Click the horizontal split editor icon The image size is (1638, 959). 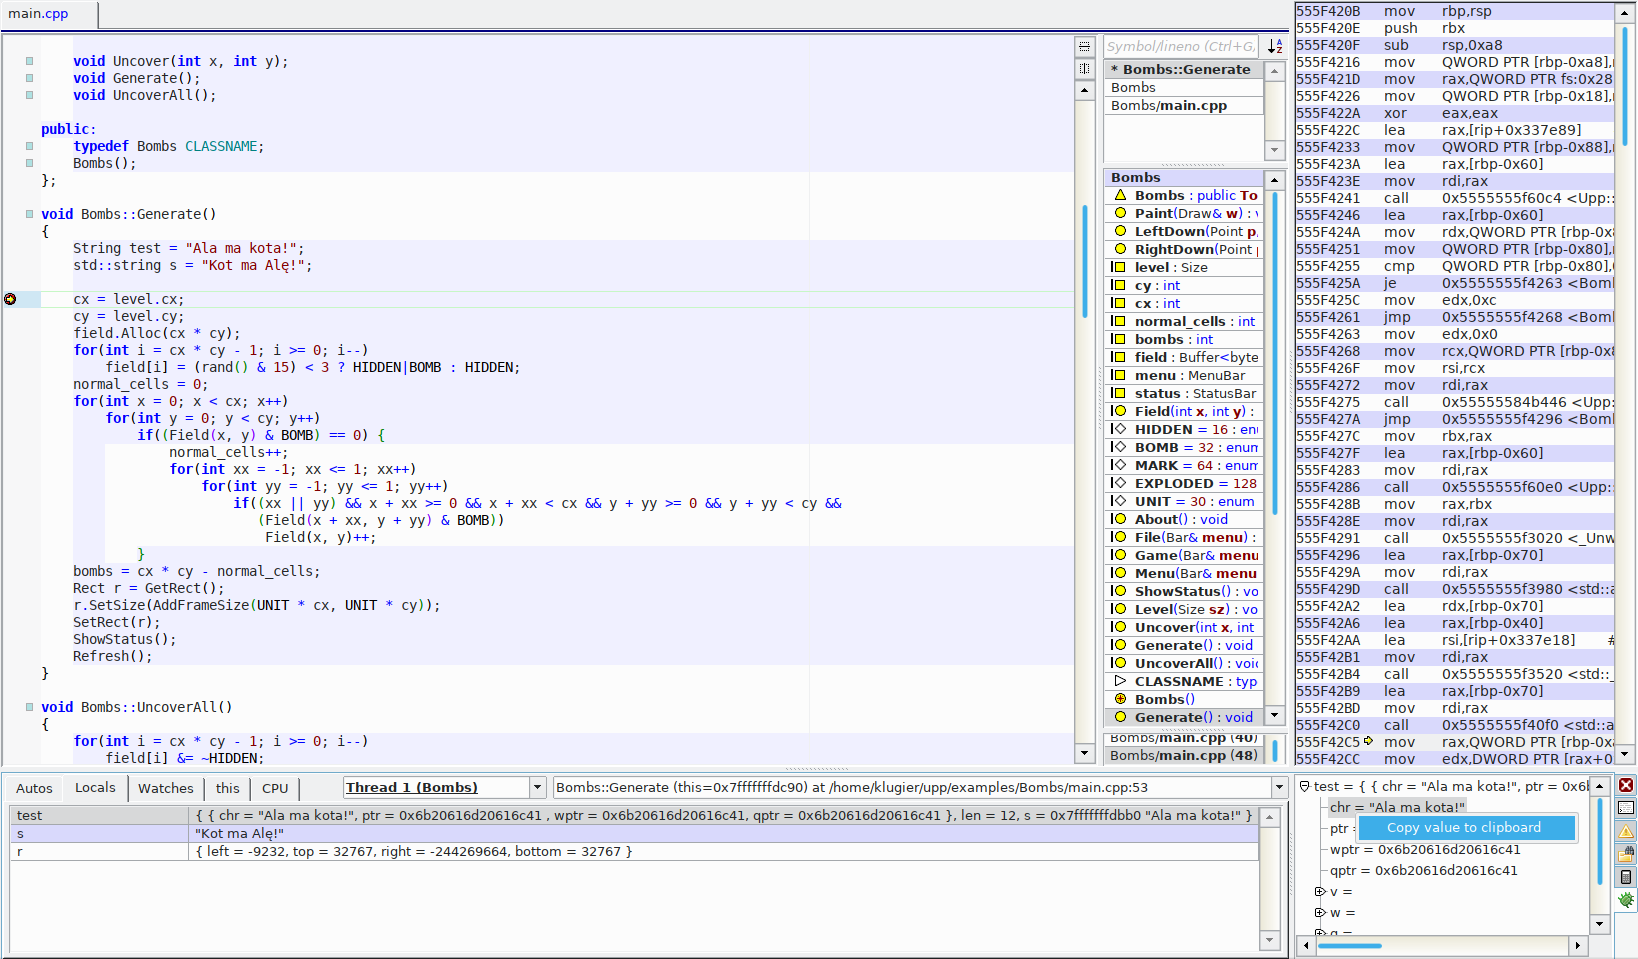click(1084, 47)
